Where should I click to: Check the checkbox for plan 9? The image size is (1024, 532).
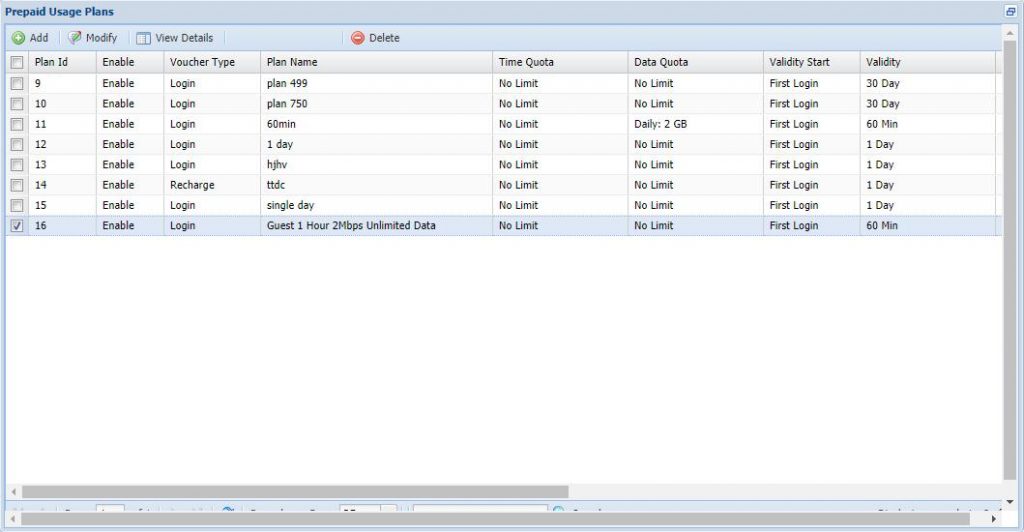tap(16, 83)
